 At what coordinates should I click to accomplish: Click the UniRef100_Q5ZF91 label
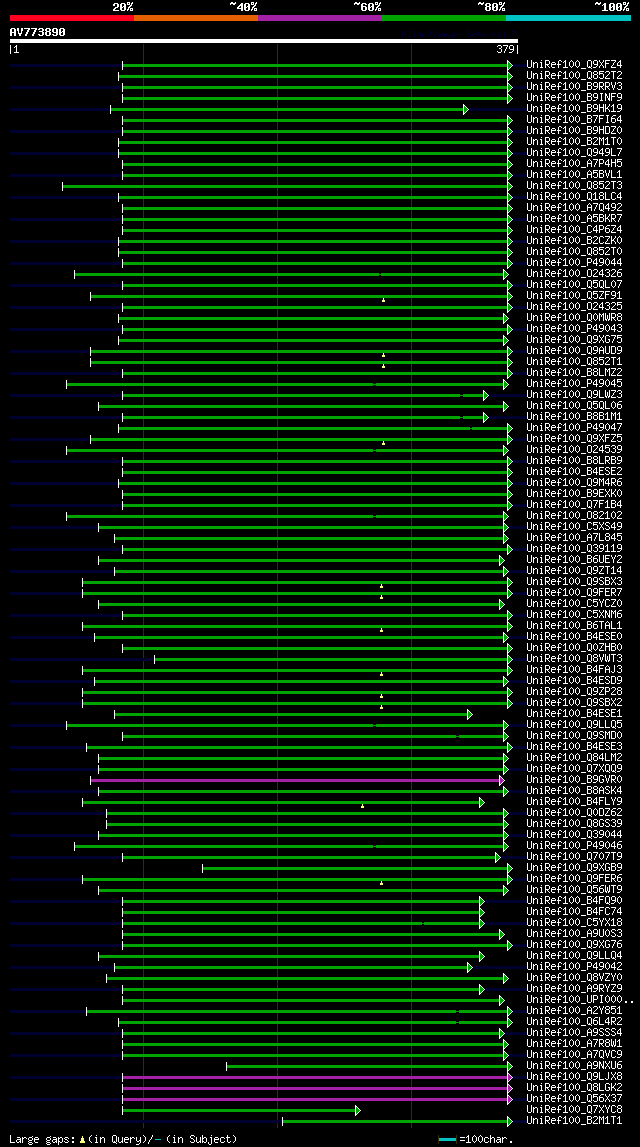pos(574,296)
